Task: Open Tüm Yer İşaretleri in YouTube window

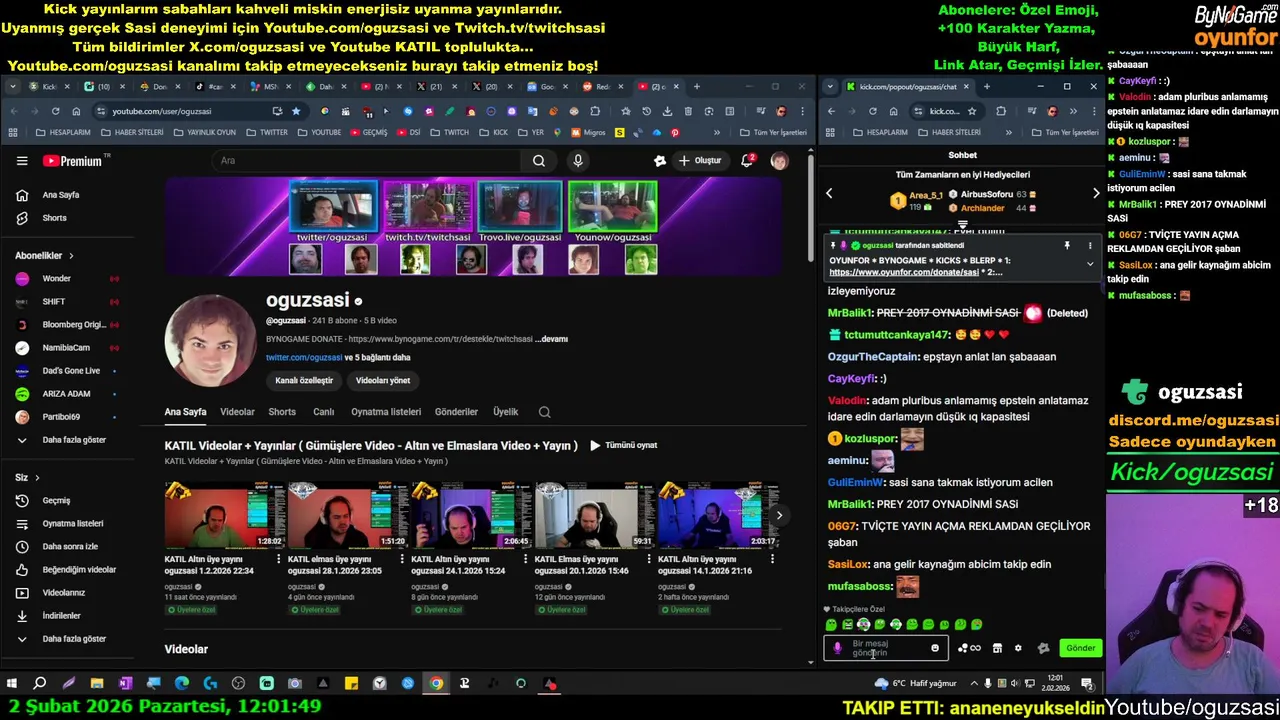Action: (772, 133)
